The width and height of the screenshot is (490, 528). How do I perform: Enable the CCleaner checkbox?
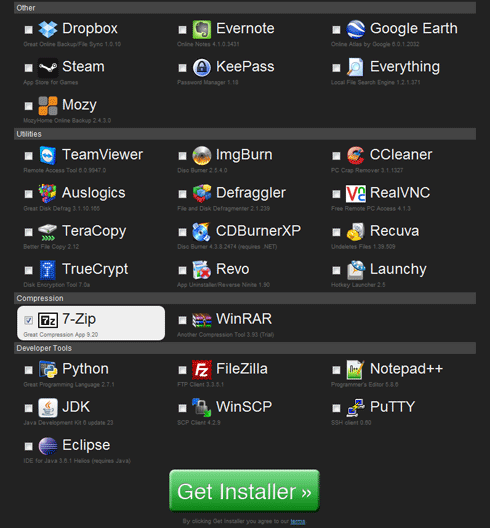[336, 156]
